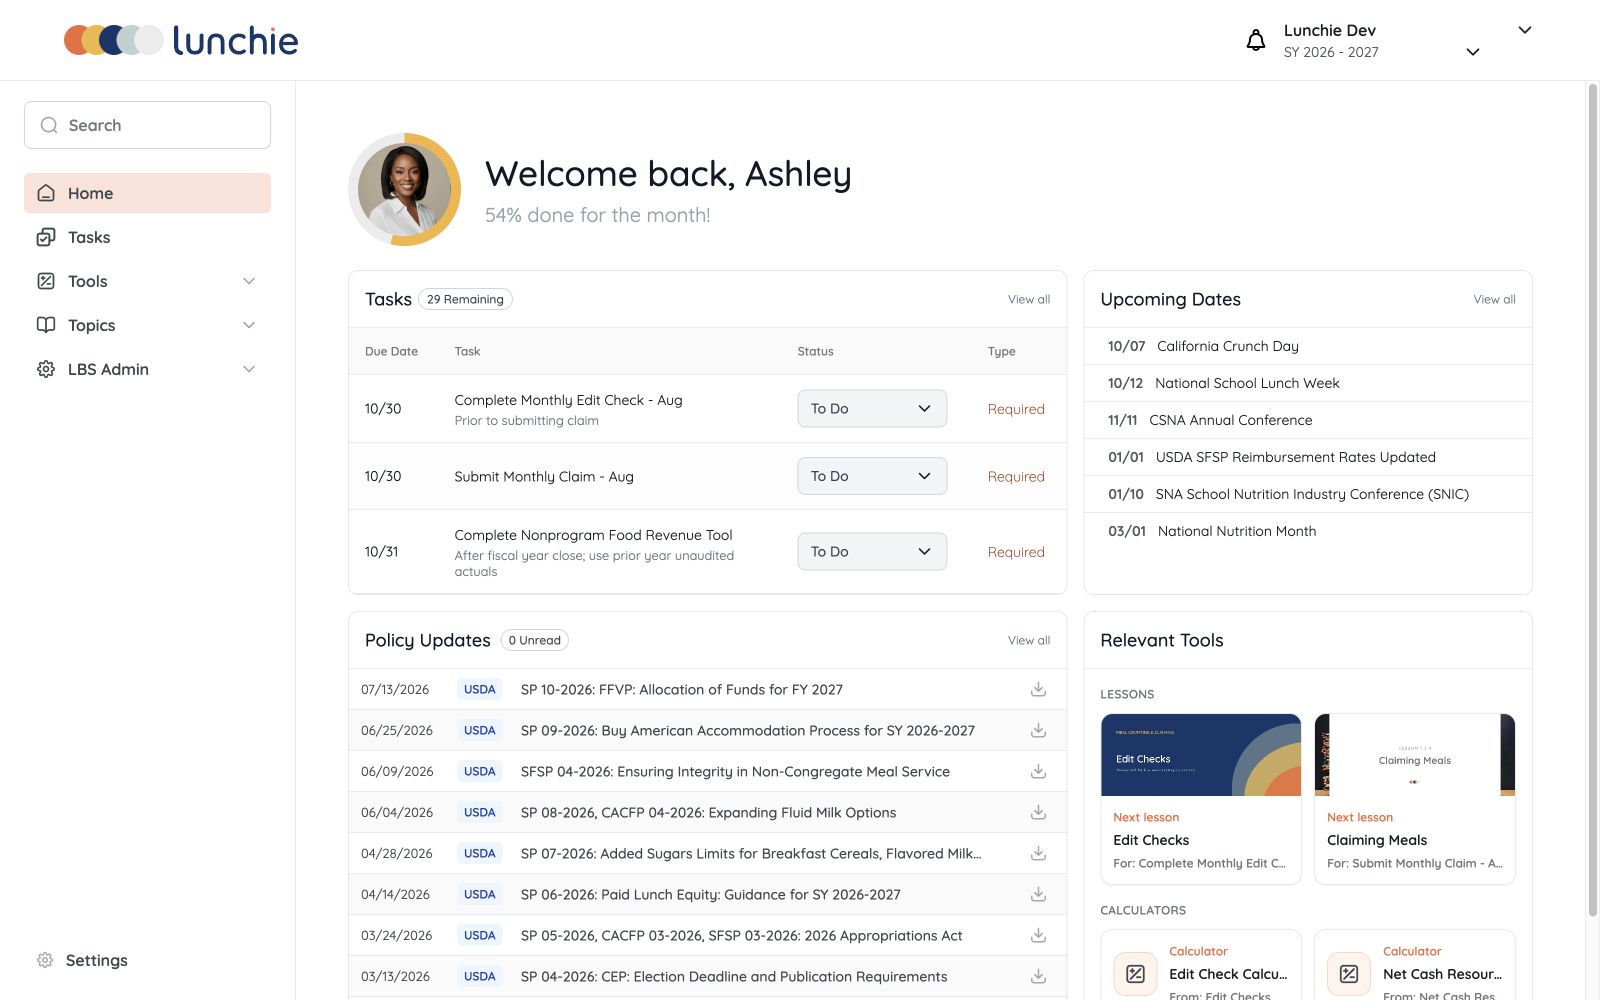Open status dropdown for Nonprogram Food Revenue Tool
The width and height of the screenshot is (1600, 1000).
coord(872,551)
